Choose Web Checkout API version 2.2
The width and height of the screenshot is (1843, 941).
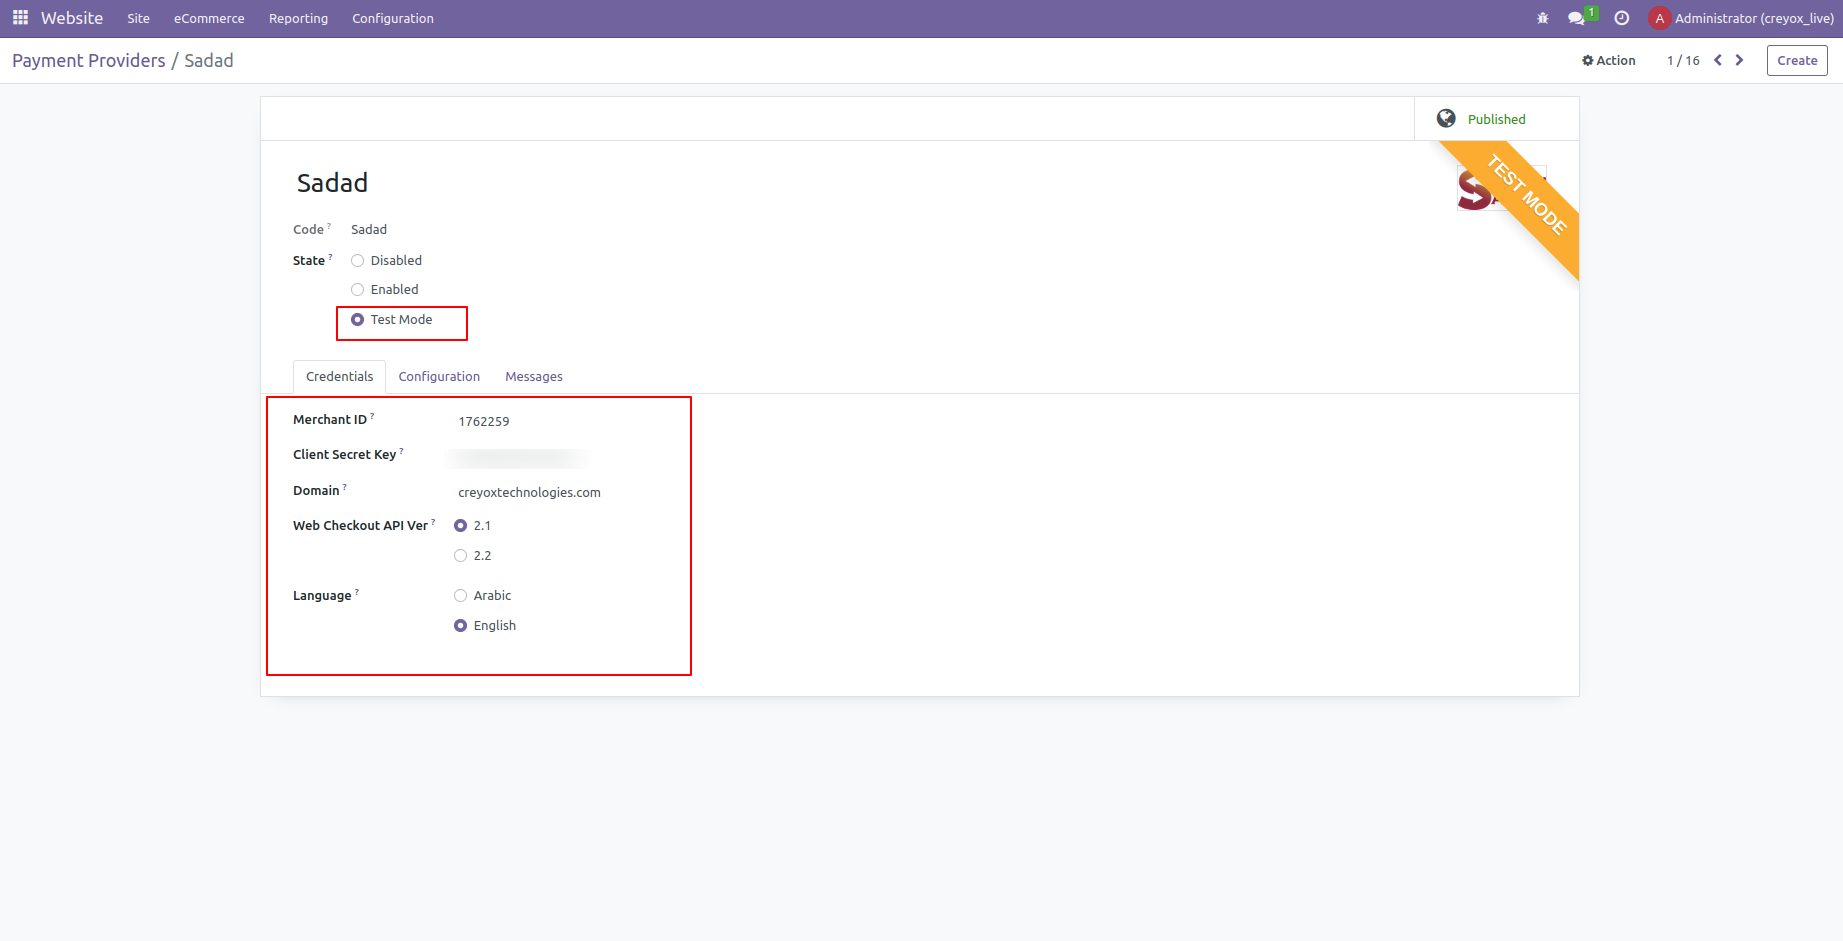[x=461, y=556]
